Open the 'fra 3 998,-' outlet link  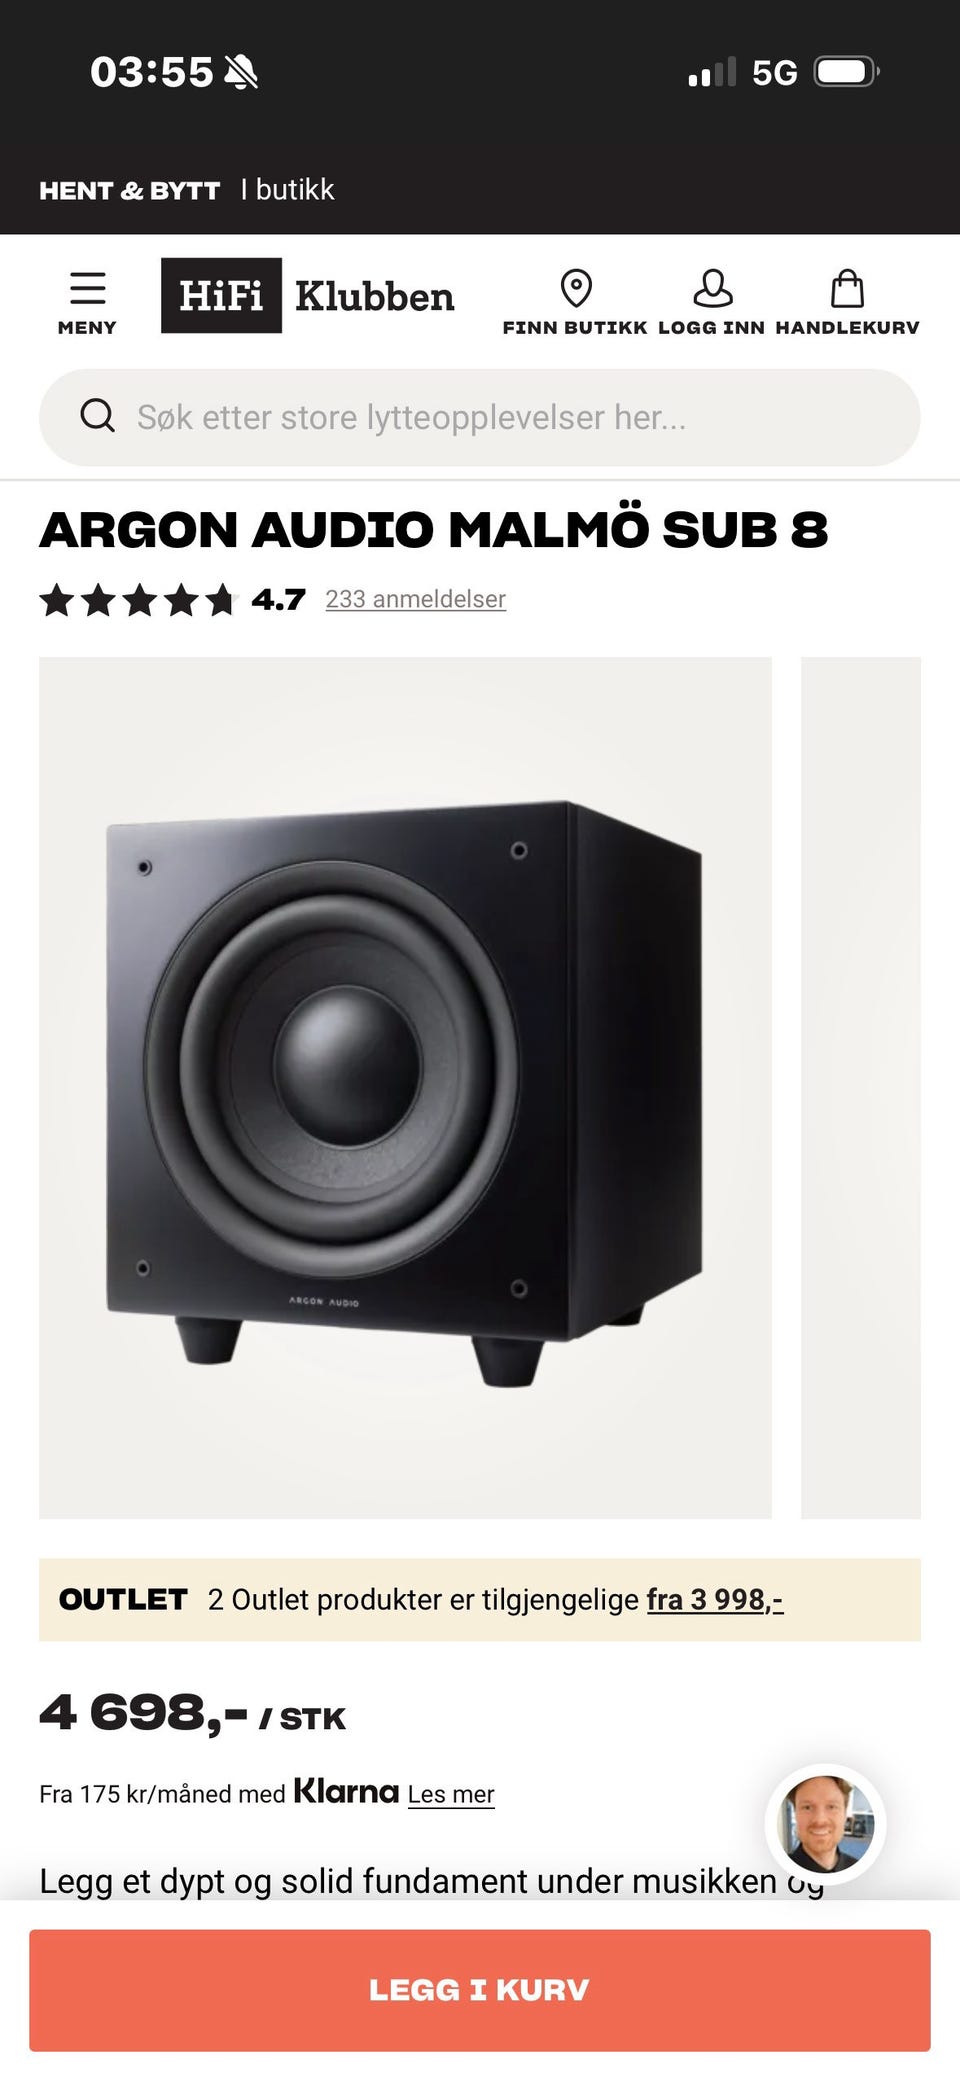pos(715,1599)
